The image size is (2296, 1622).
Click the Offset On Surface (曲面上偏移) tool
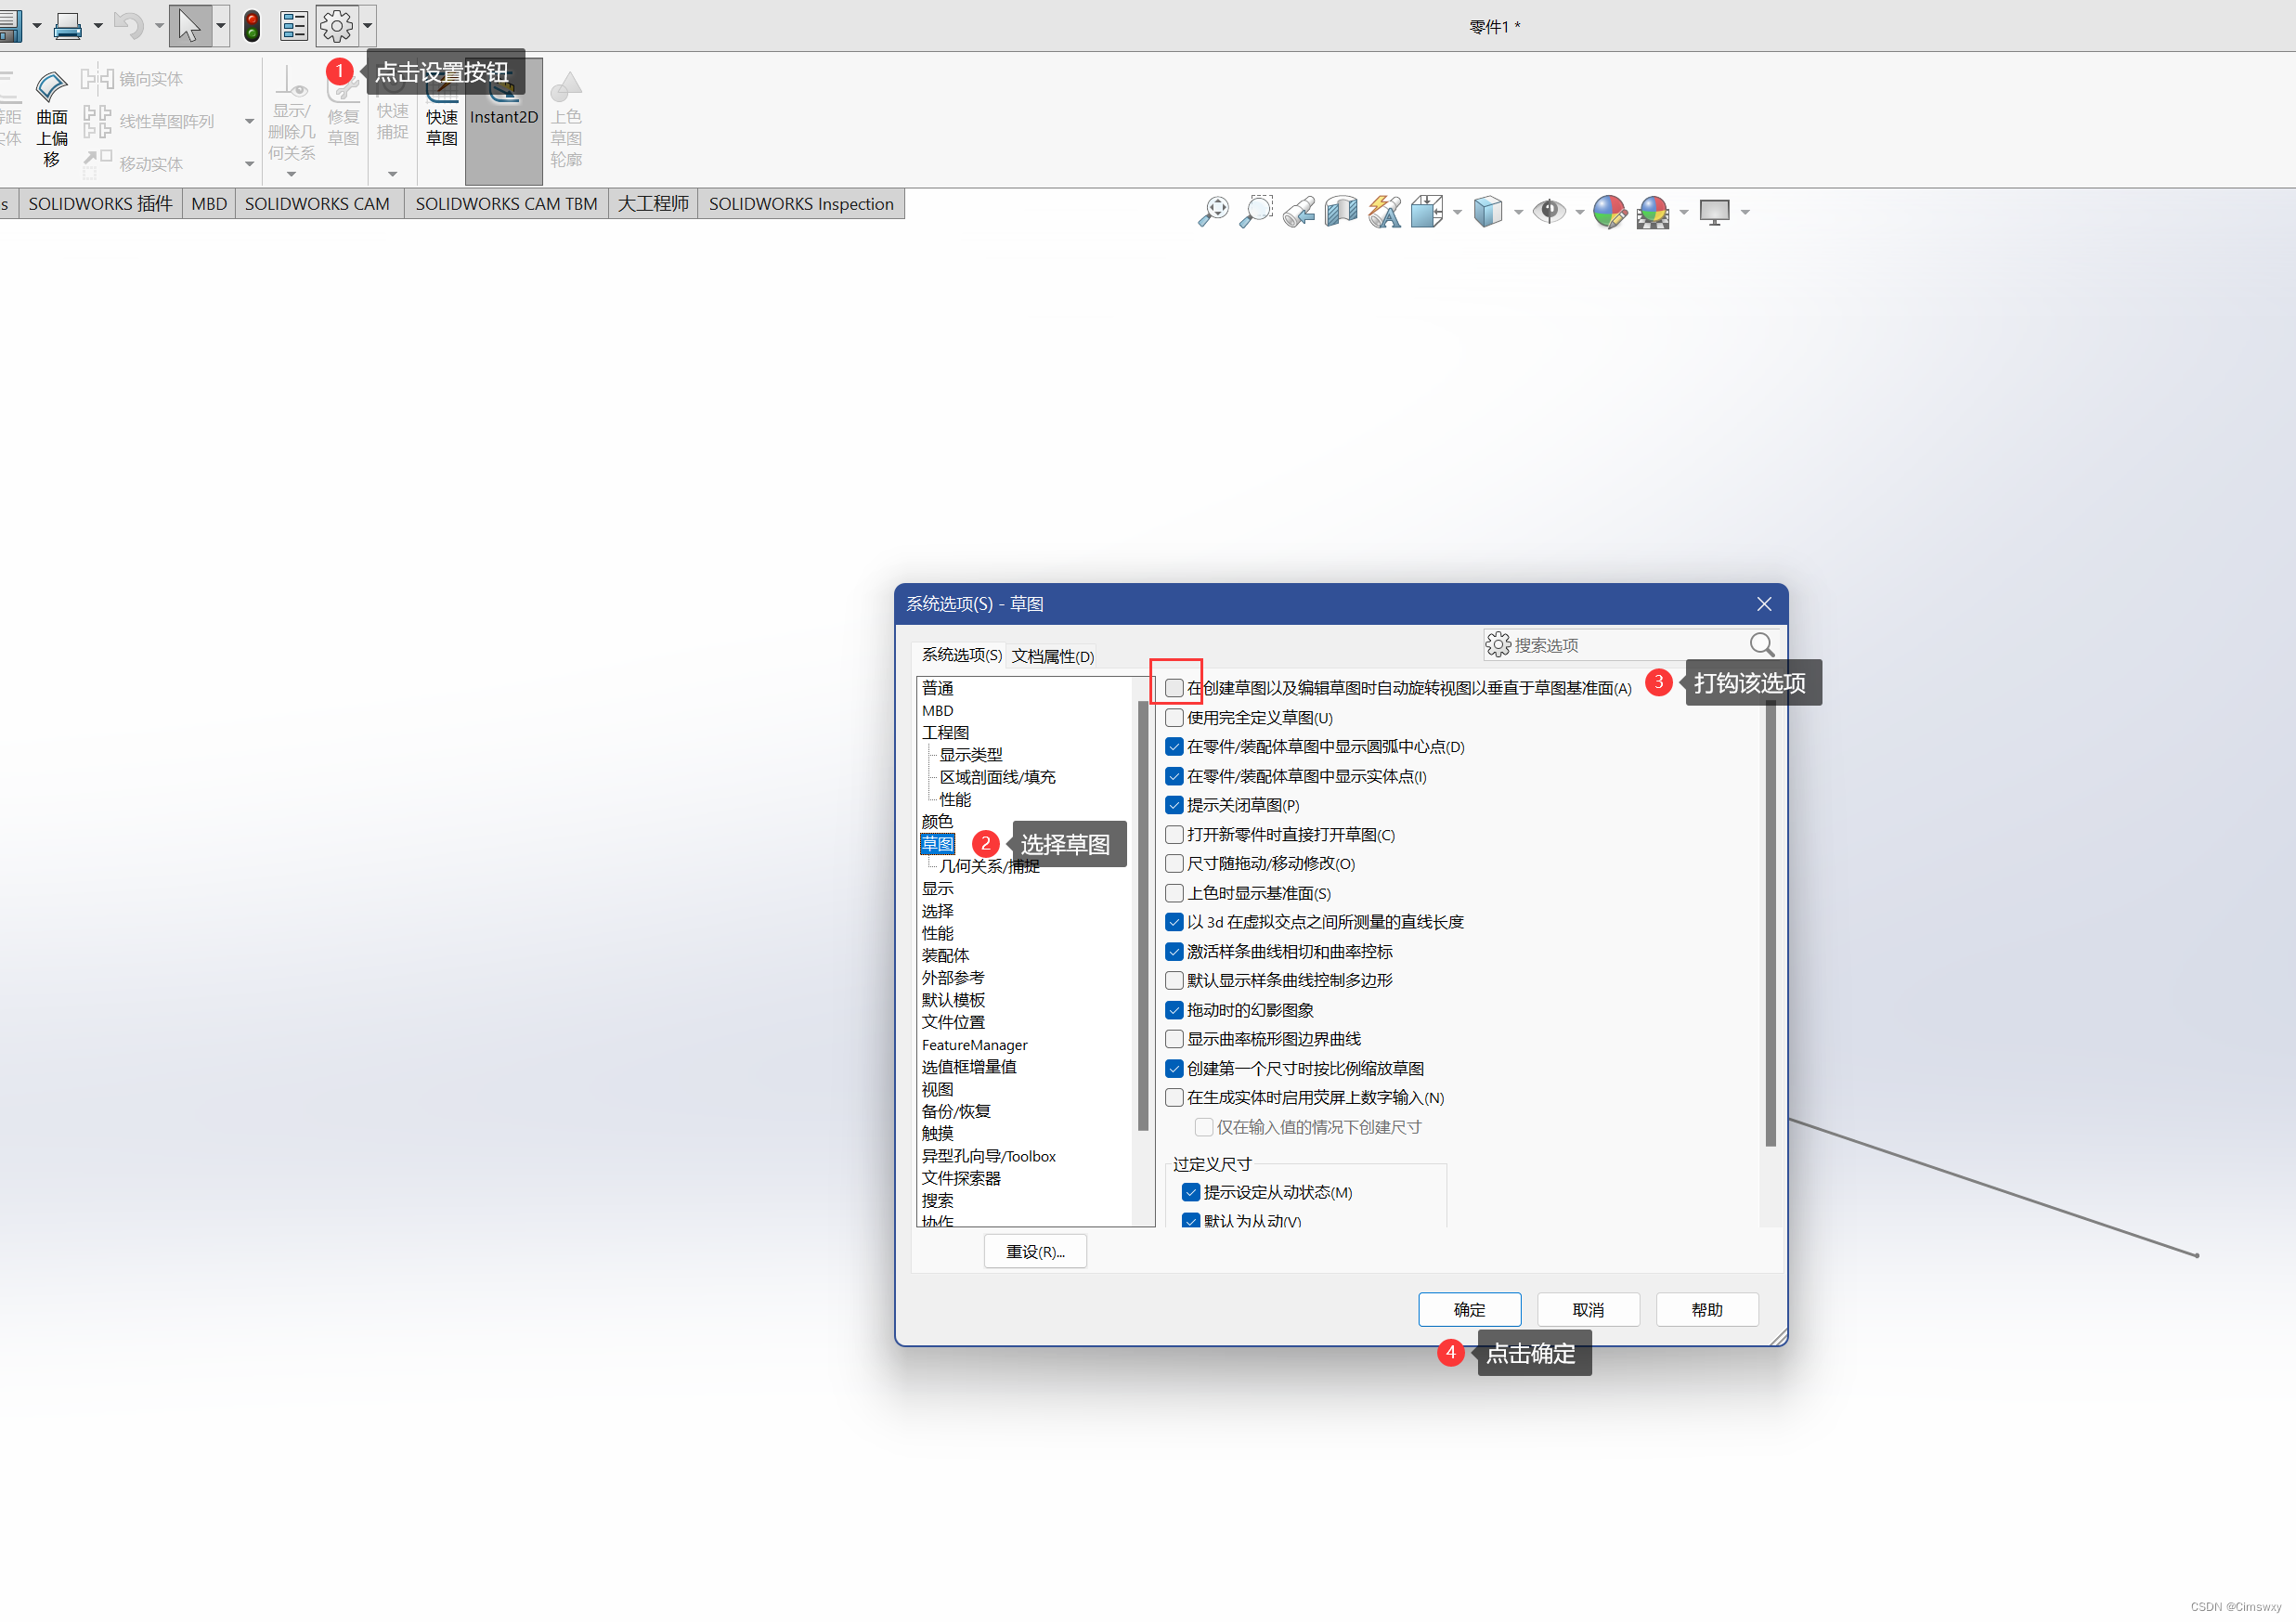52,118
